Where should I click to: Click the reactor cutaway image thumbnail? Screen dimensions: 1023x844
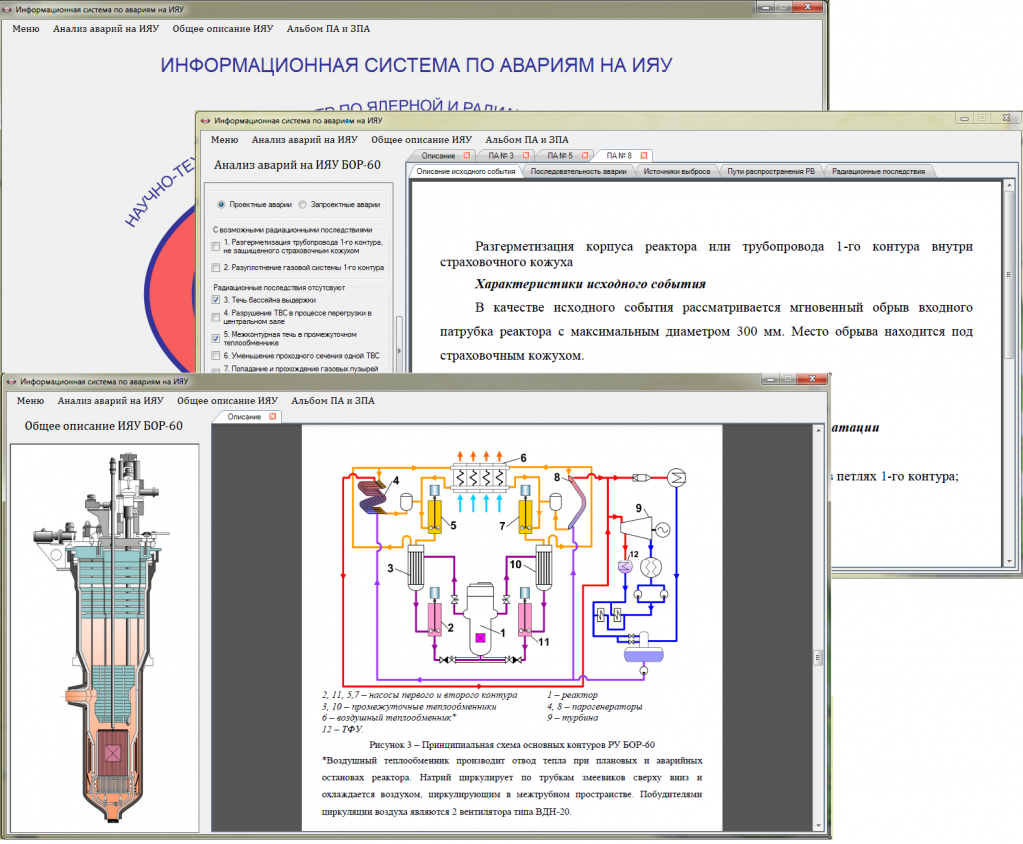[104, 640]
